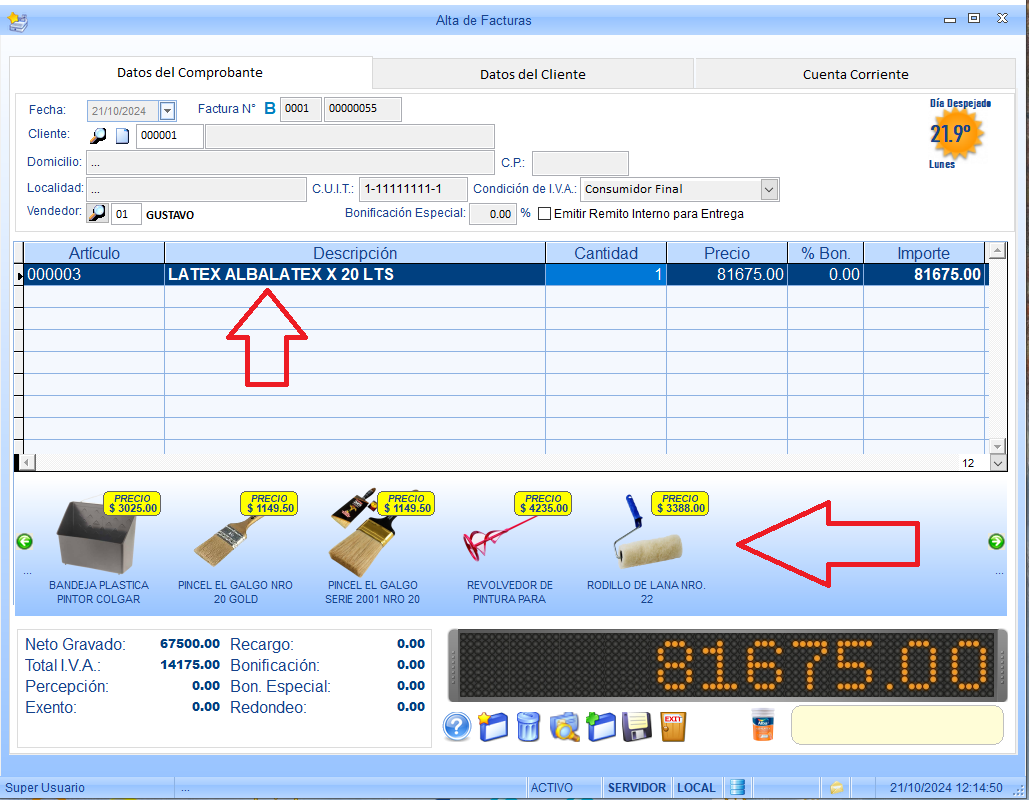Screen dimensions: 1029x800
Task: Click the C.P. input field
Action: point(580,163)
